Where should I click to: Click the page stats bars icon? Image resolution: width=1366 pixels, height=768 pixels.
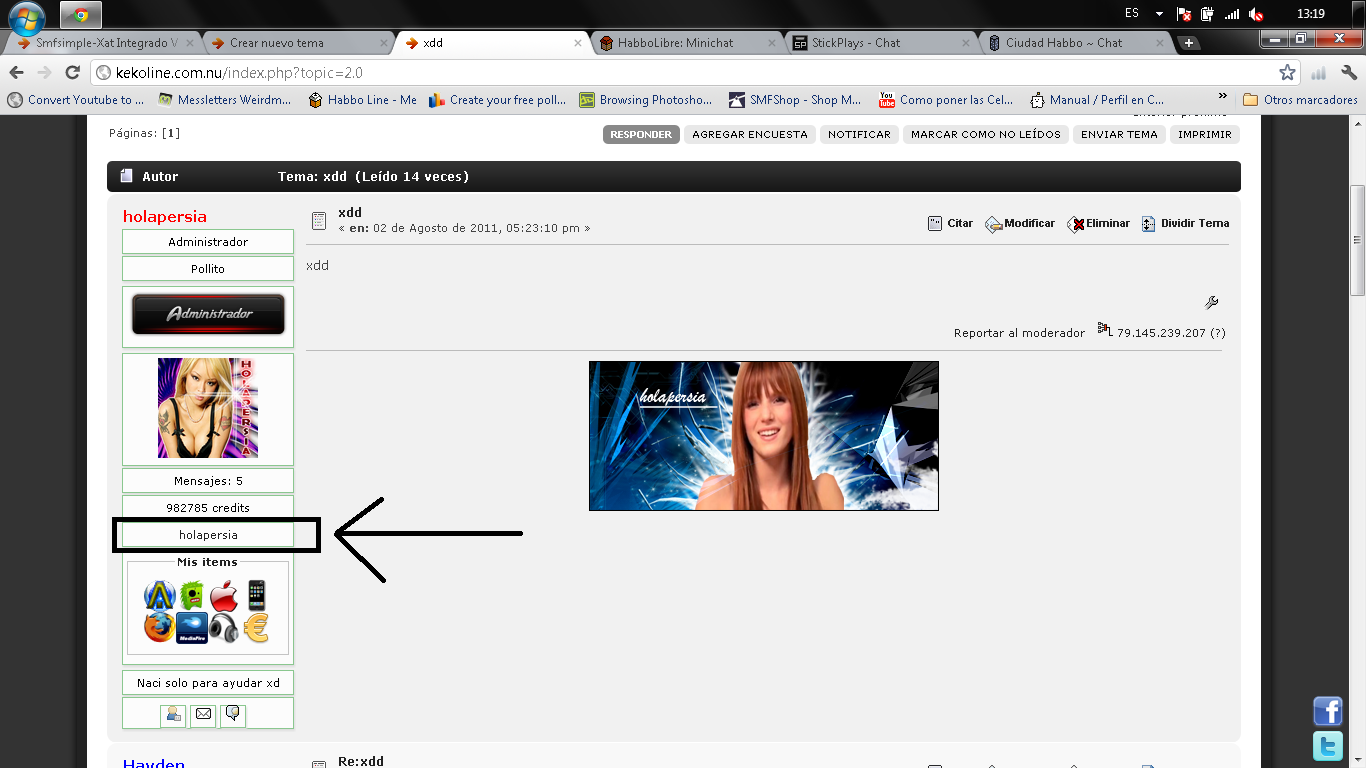click(x=1319, y=73)
